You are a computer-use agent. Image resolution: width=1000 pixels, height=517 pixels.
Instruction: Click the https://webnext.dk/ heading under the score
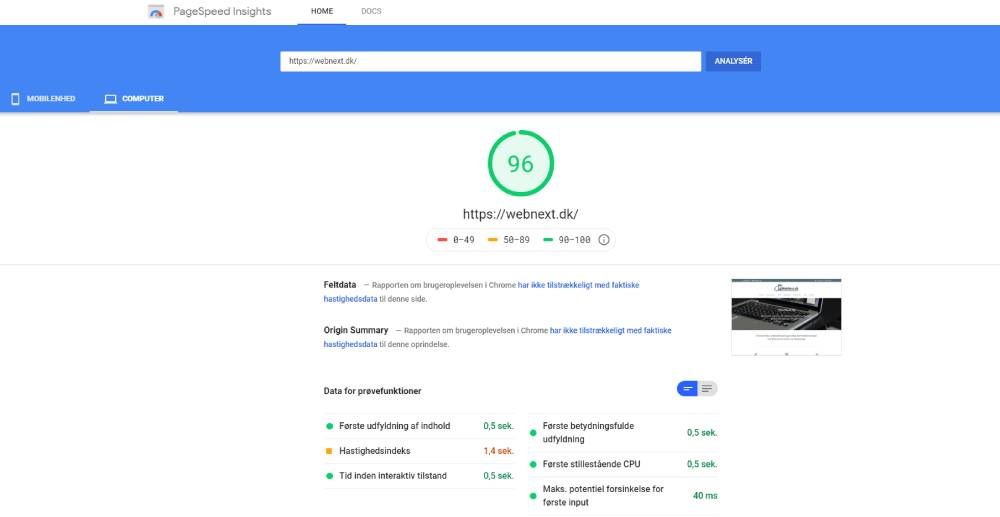click(x=520, y=214)
